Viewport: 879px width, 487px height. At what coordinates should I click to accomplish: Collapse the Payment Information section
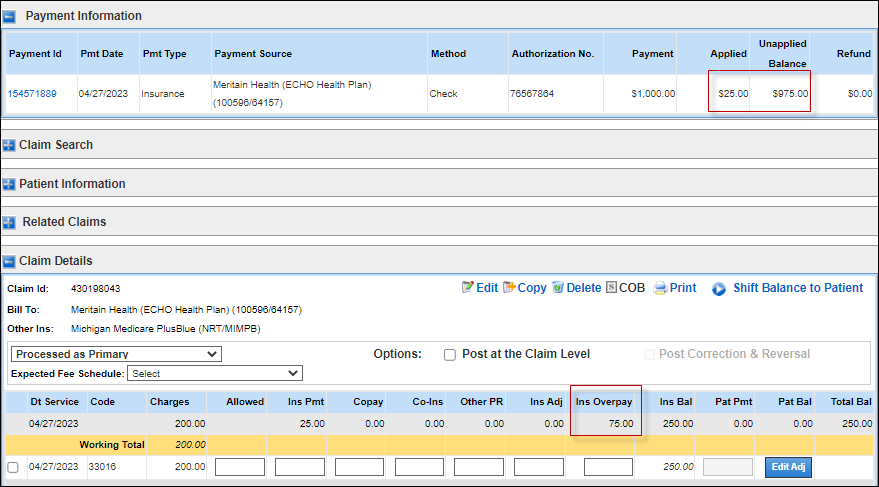[10, 16]
